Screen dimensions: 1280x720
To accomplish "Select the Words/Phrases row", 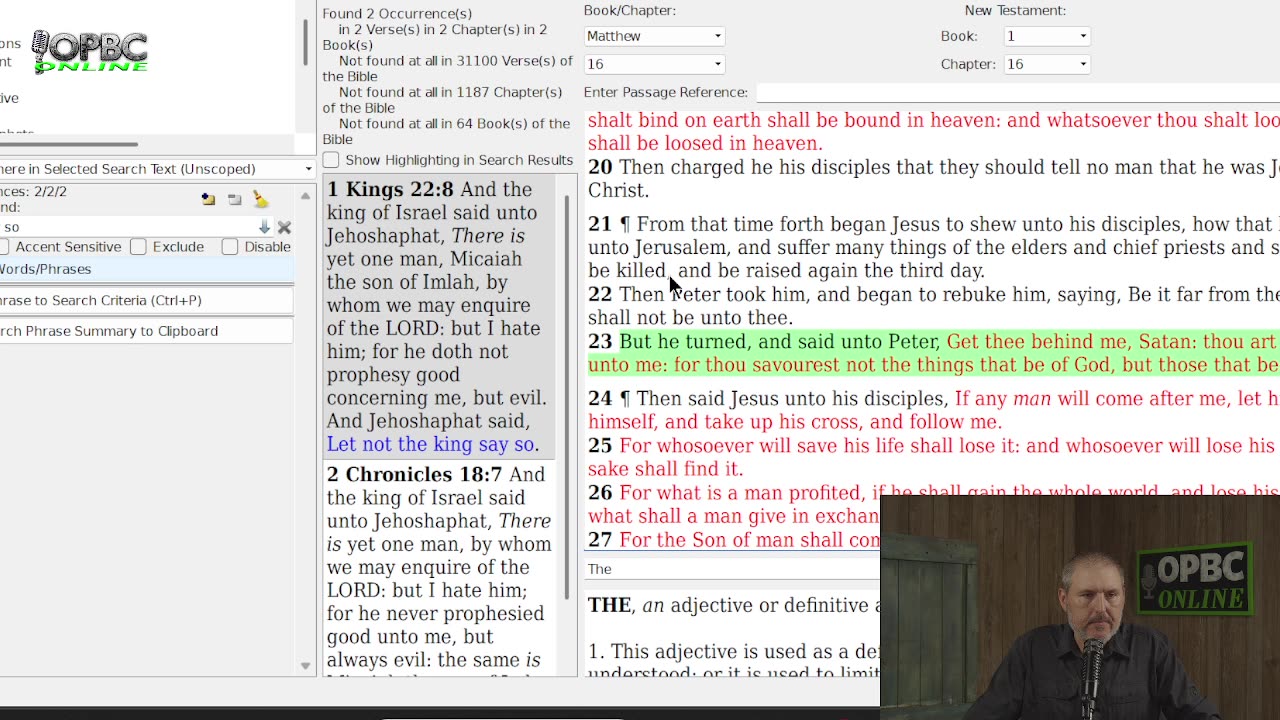I will point(146,269).
